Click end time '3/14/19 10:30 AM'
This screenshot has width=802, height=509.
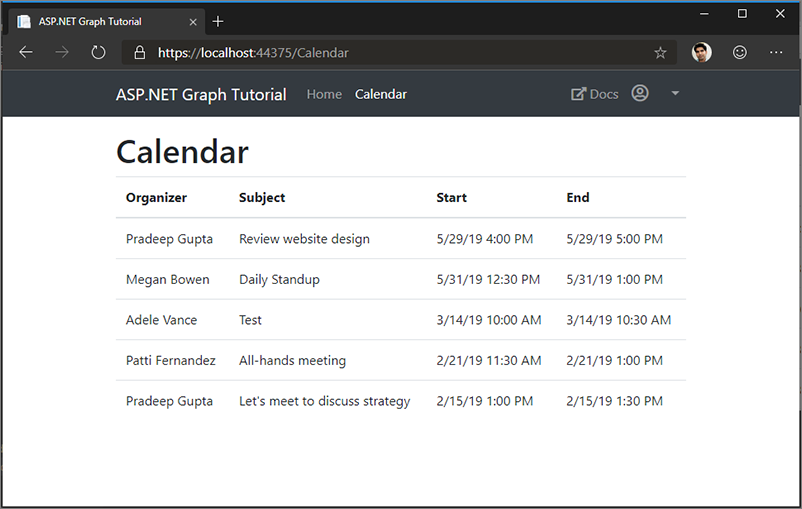point(619,320)
